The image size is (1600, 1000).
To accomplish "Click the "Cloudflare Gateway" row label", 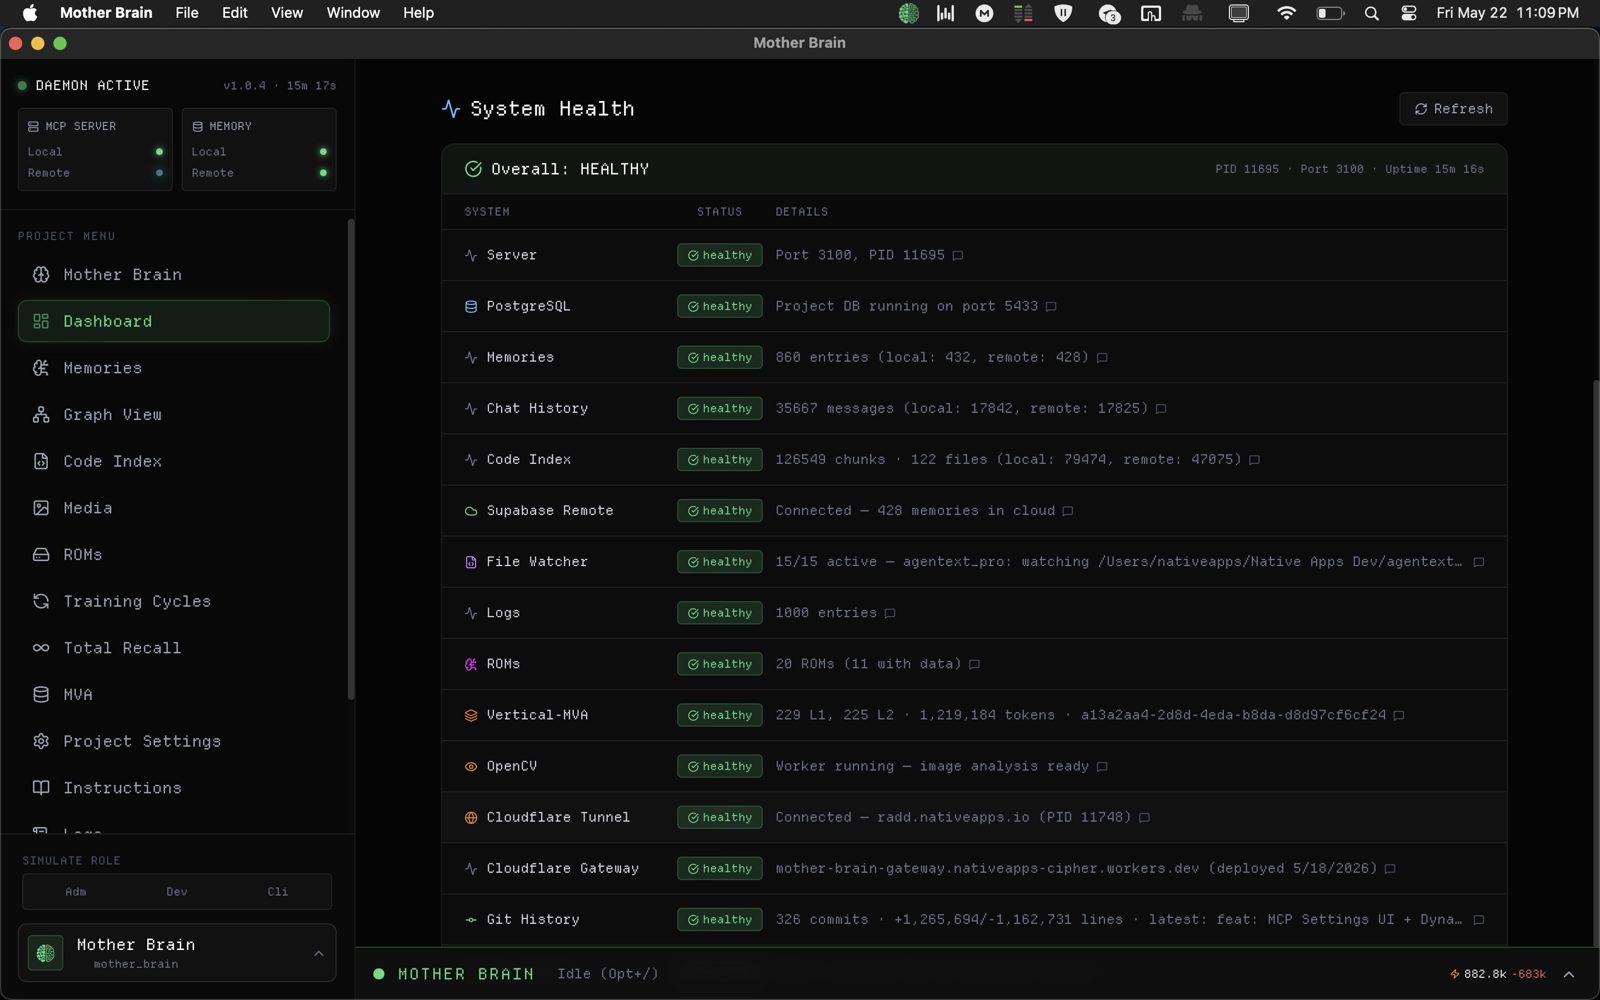I will point(563,868).
